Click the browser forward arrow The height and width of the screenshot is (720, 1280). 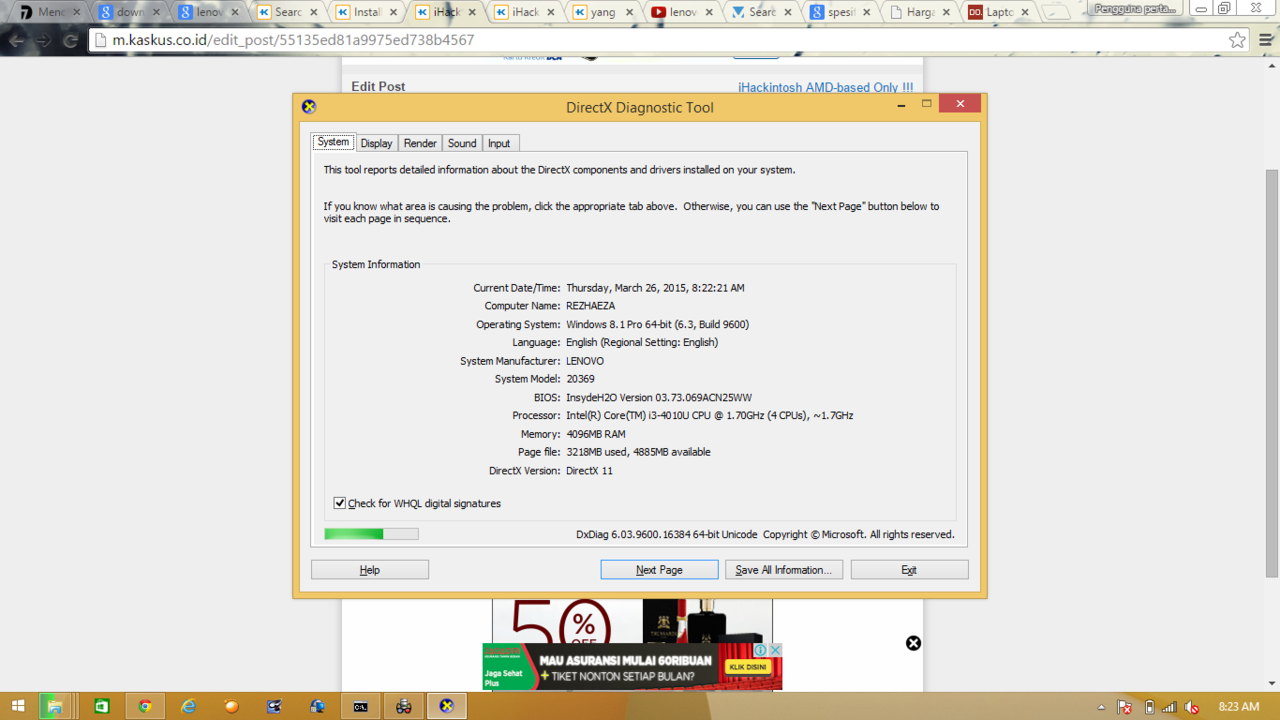pos(43,41)
